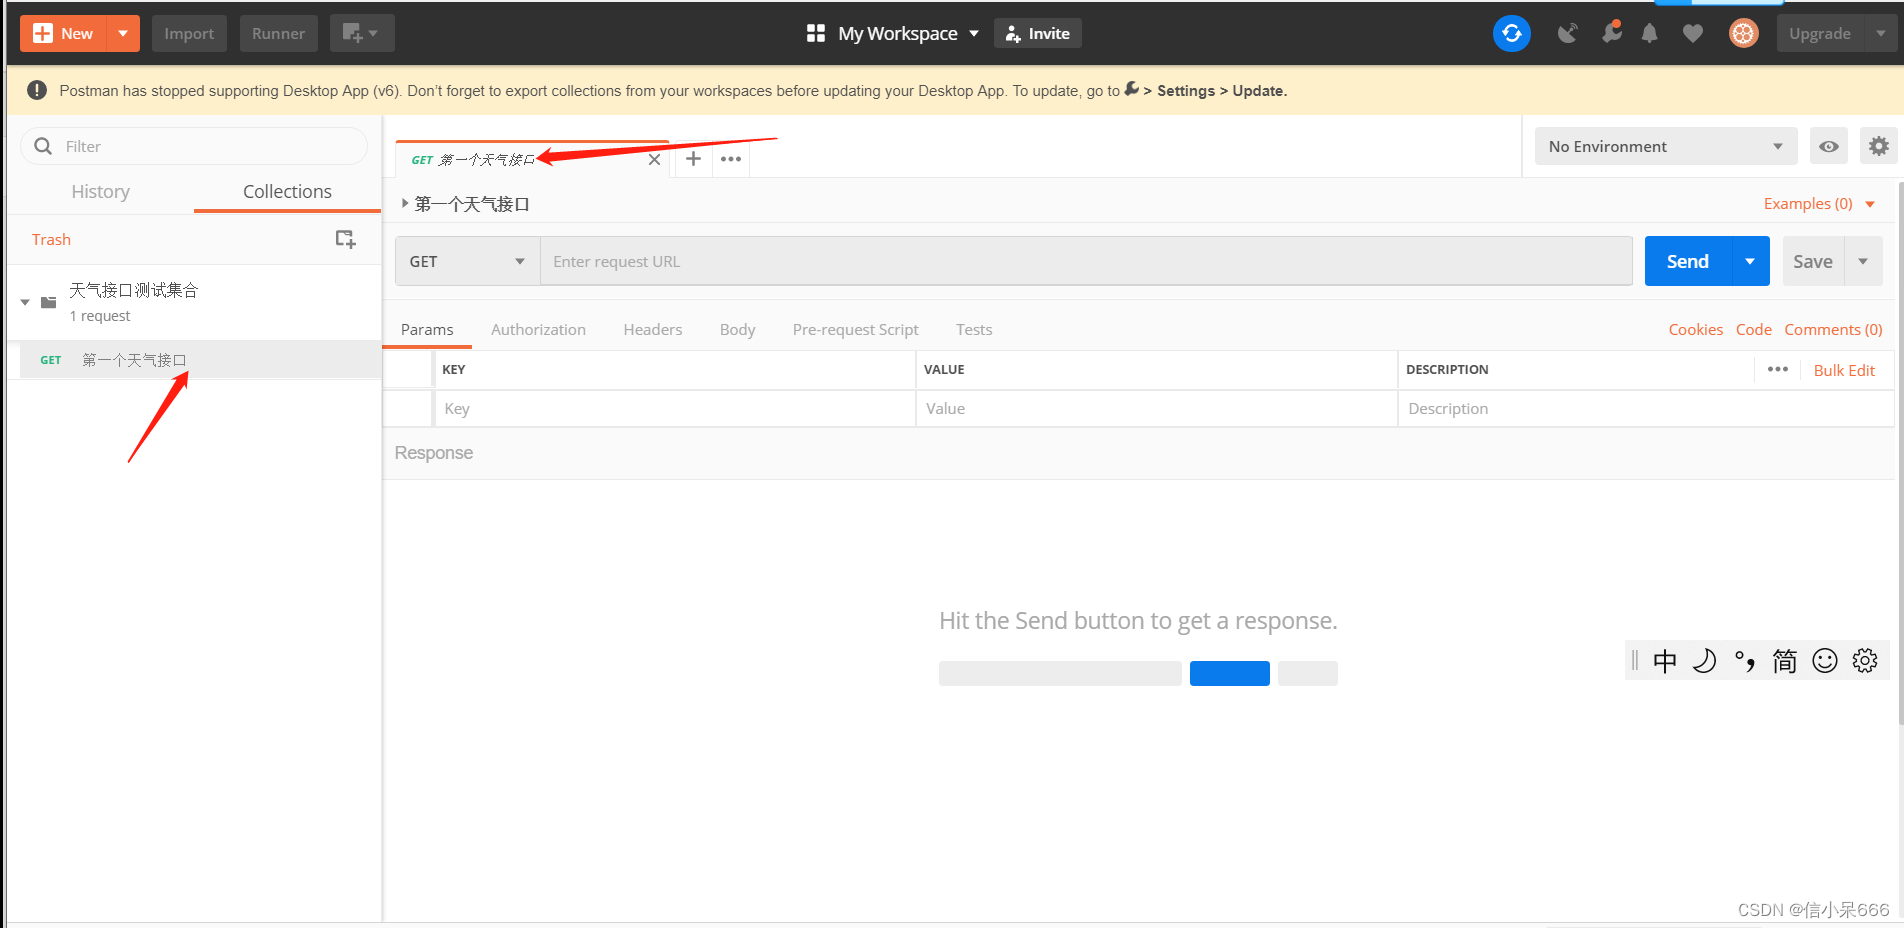Viewport: 1904px width, 928px height.
Task: Click the sync status icon
Action: (1512, 33)
